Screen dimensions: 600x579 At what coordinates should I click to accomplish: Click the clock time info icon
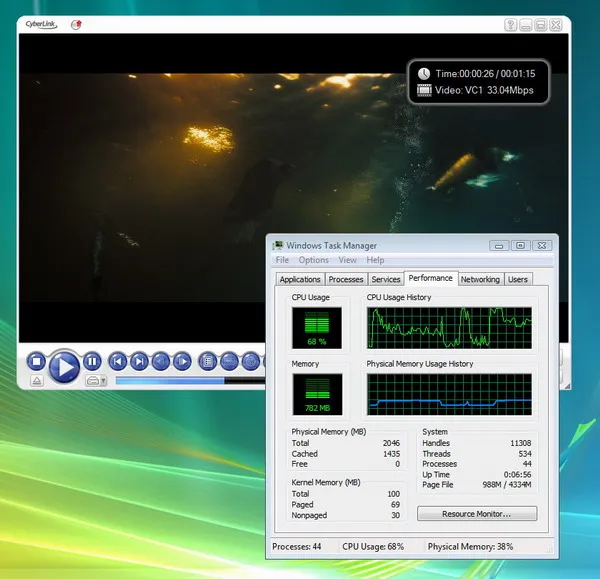tap(424, 73)
